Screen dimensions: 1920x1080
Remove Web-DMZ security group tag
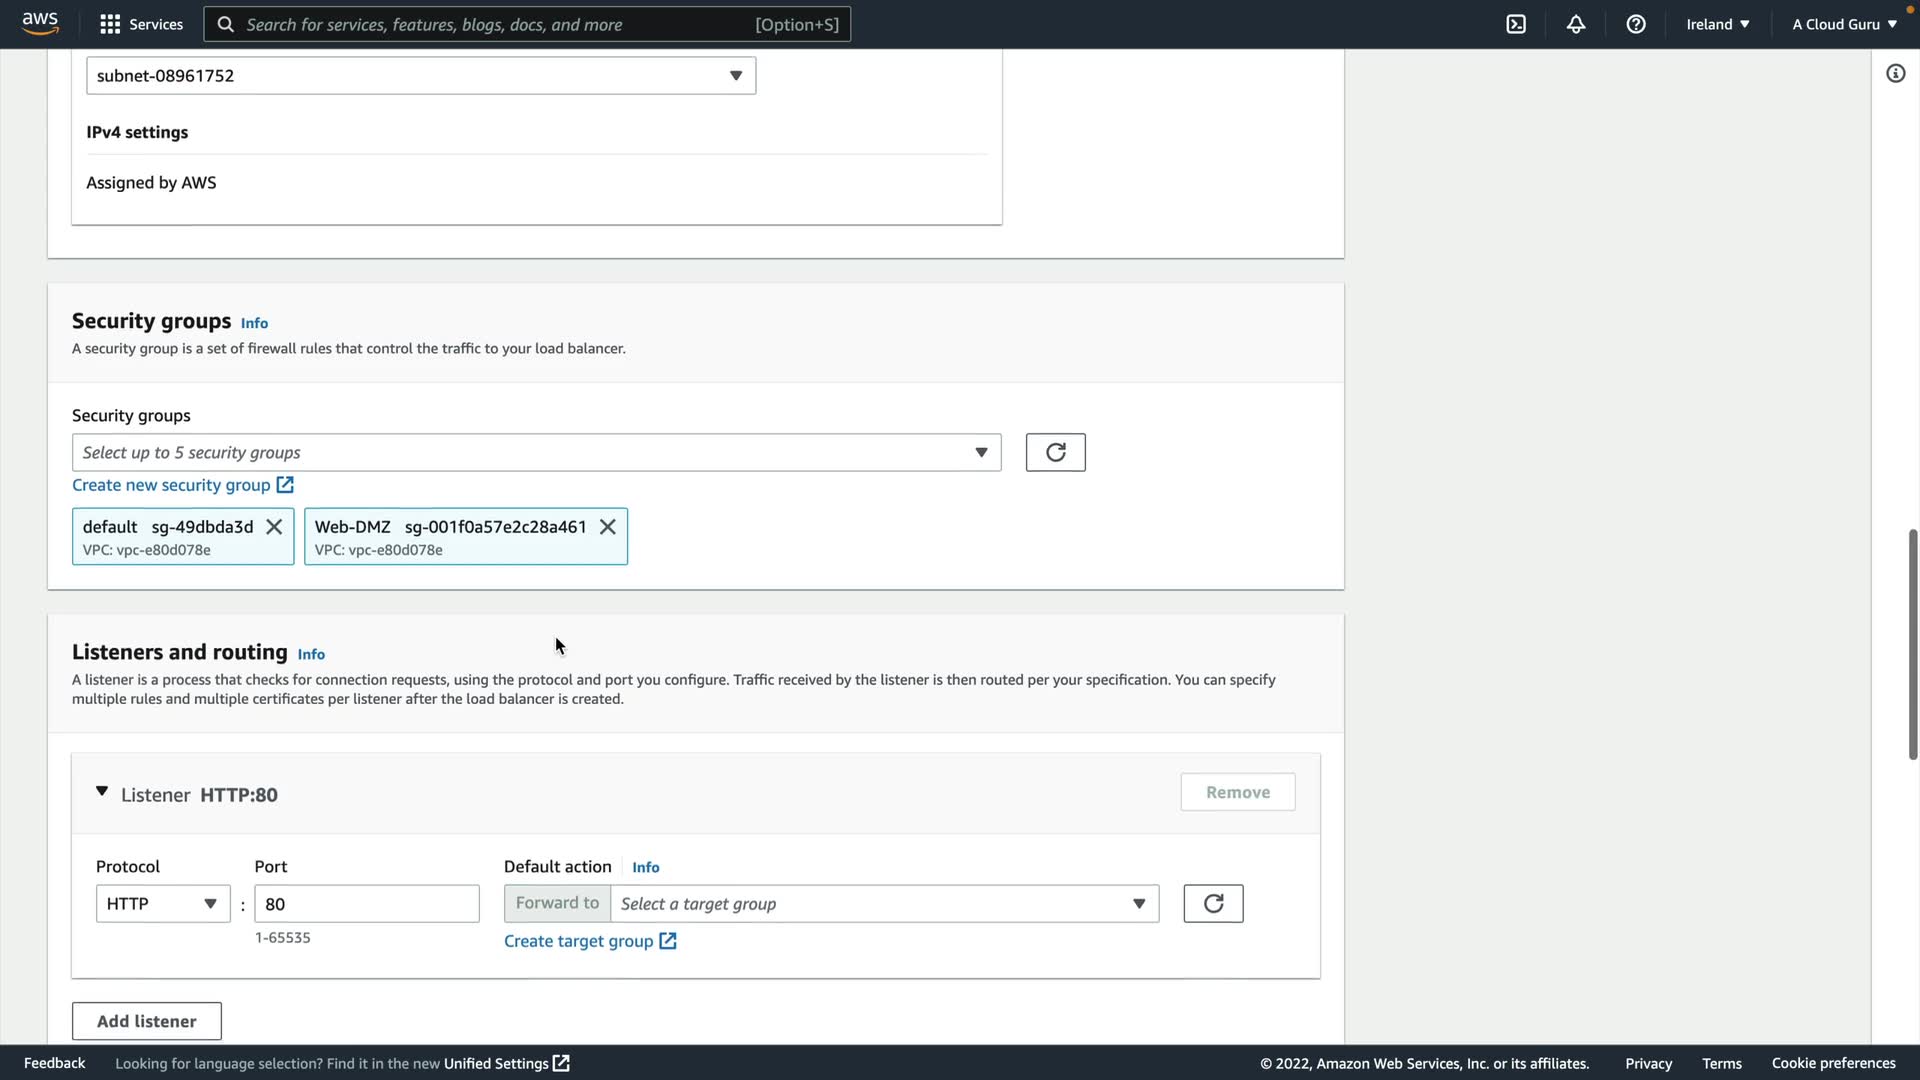click(607, 527)
